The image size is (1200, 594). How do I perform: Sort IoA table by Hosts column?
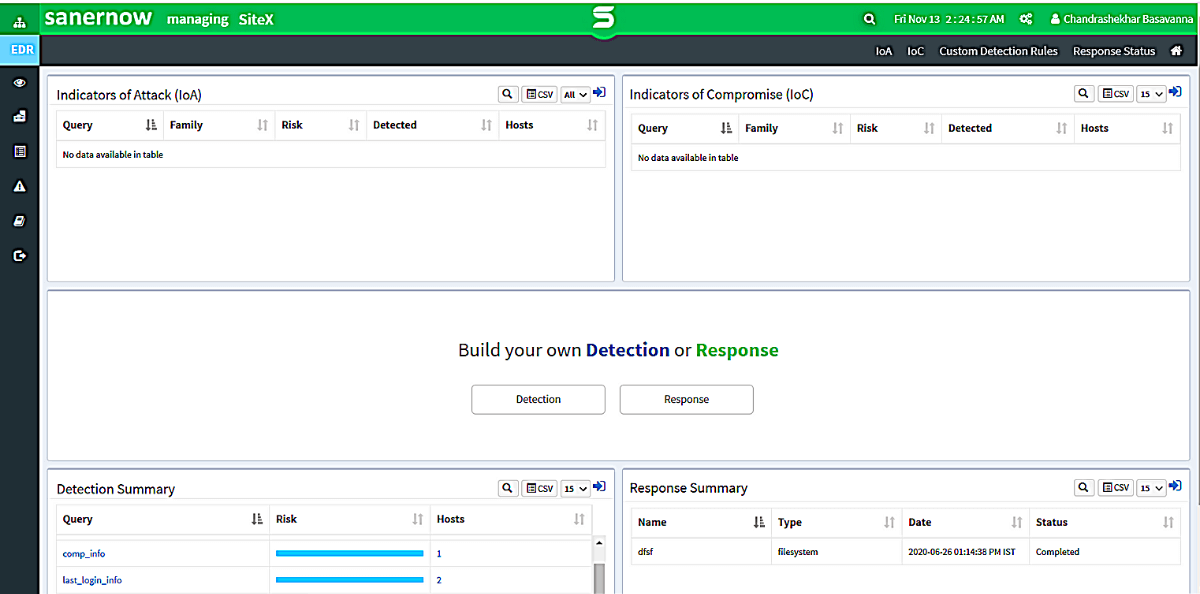[x=552, y=125]
